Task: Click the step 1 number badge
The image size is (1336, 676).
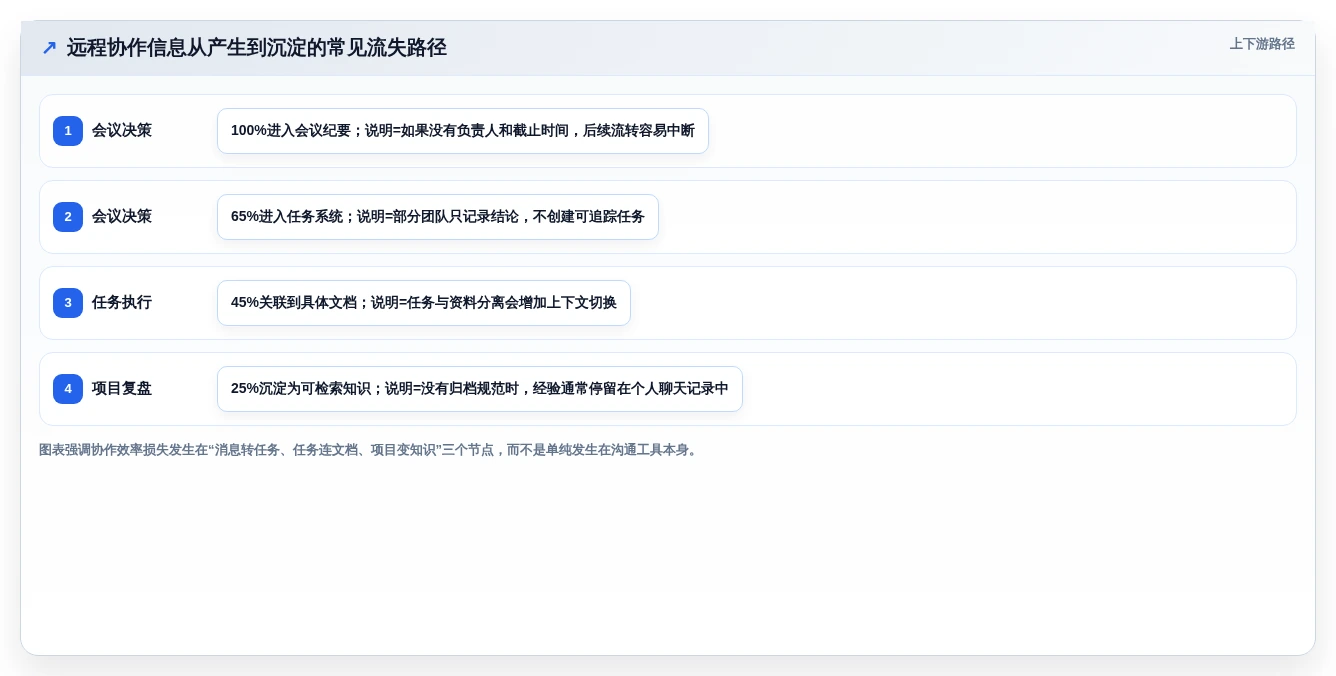Action: click(68, 131)
